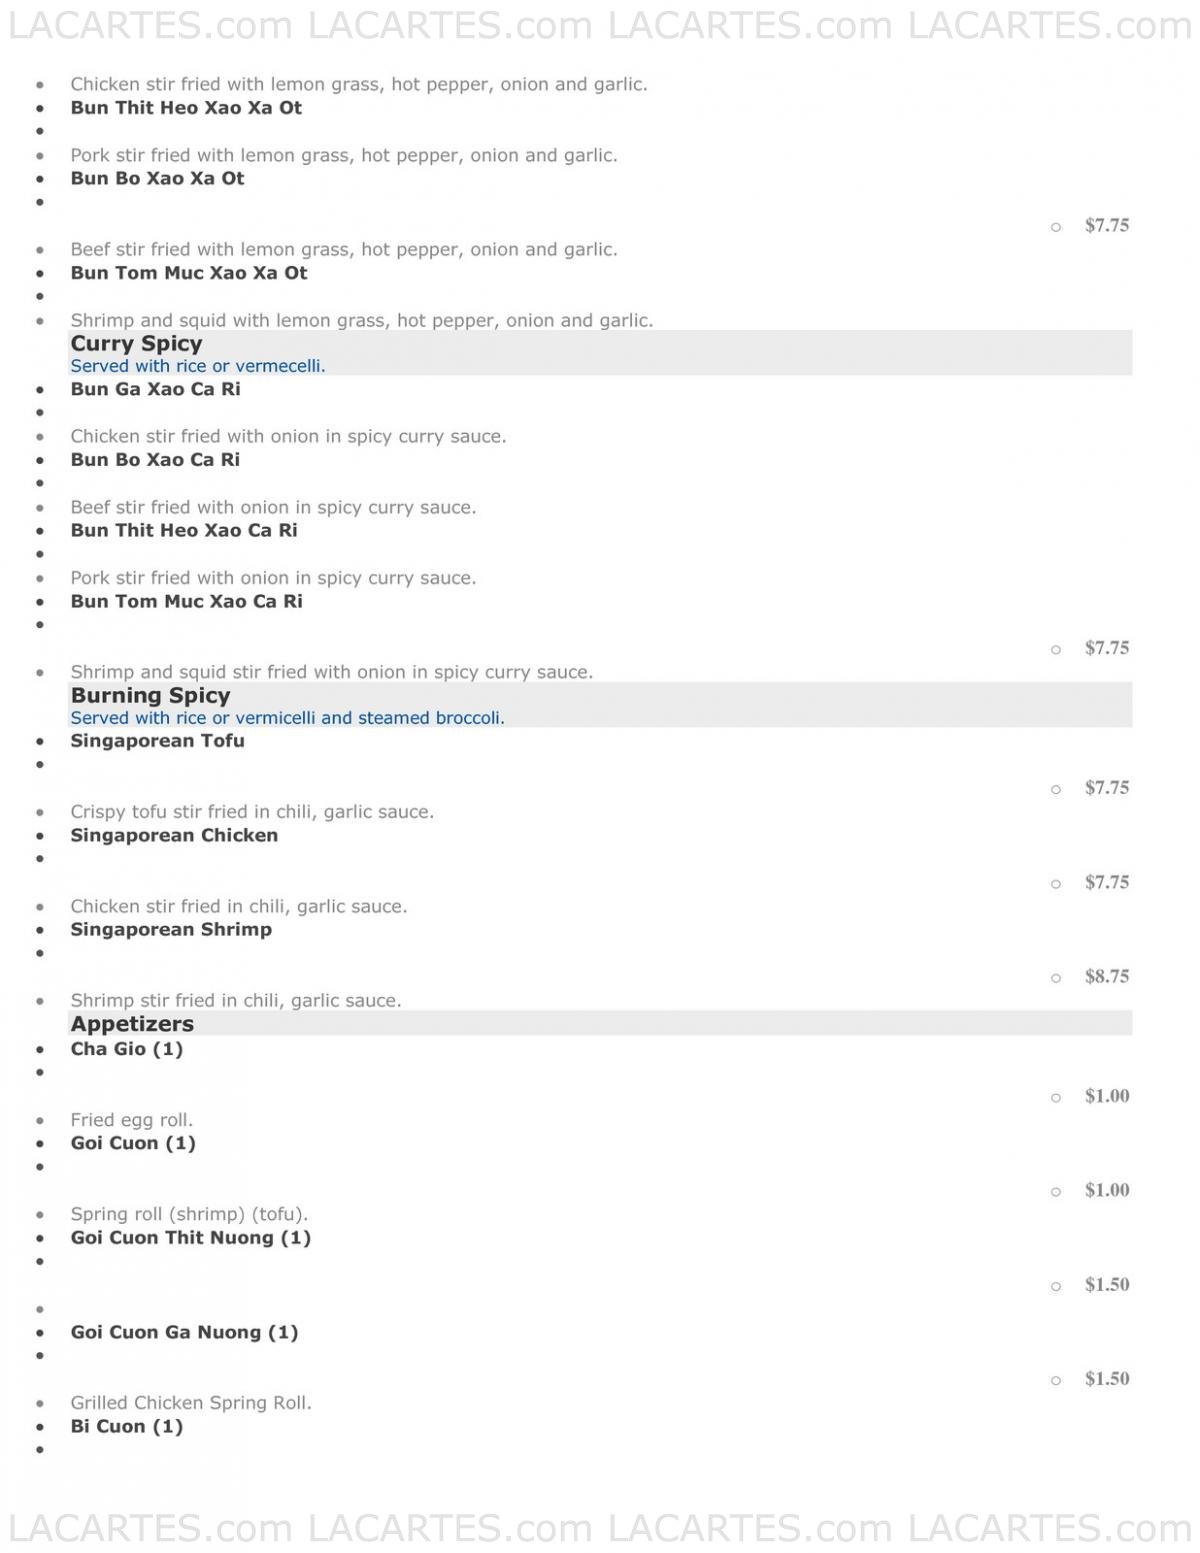The image size is (1200, 1553).
Task: Click Singaporean Shrimp dish name
Action: pyautogui.click(x=171, y=930)
